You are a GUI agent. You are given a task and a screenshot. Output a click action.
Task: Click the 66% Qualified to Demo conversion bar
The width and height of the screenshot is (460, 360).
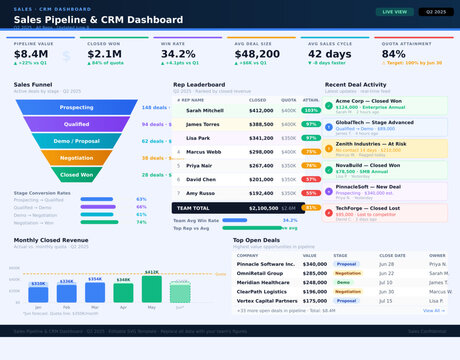pos(98,207)
